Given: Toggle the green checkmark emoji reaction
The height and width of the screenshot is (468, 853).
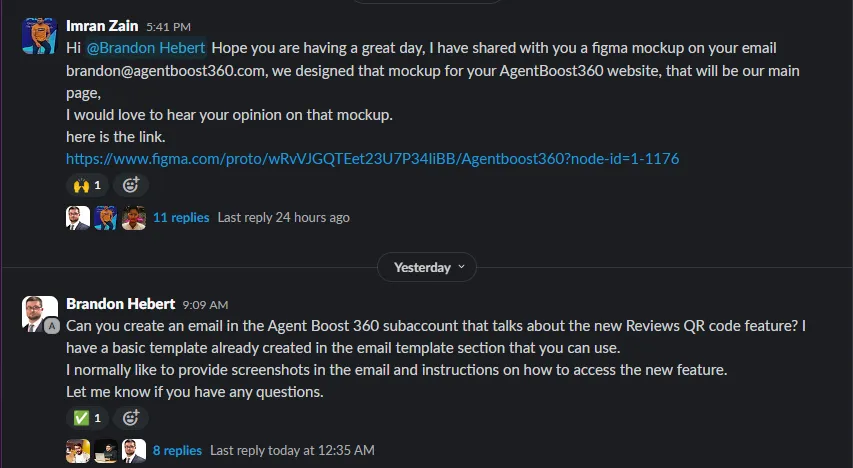Looking at the screenshot, I should [x=88, y=418].
